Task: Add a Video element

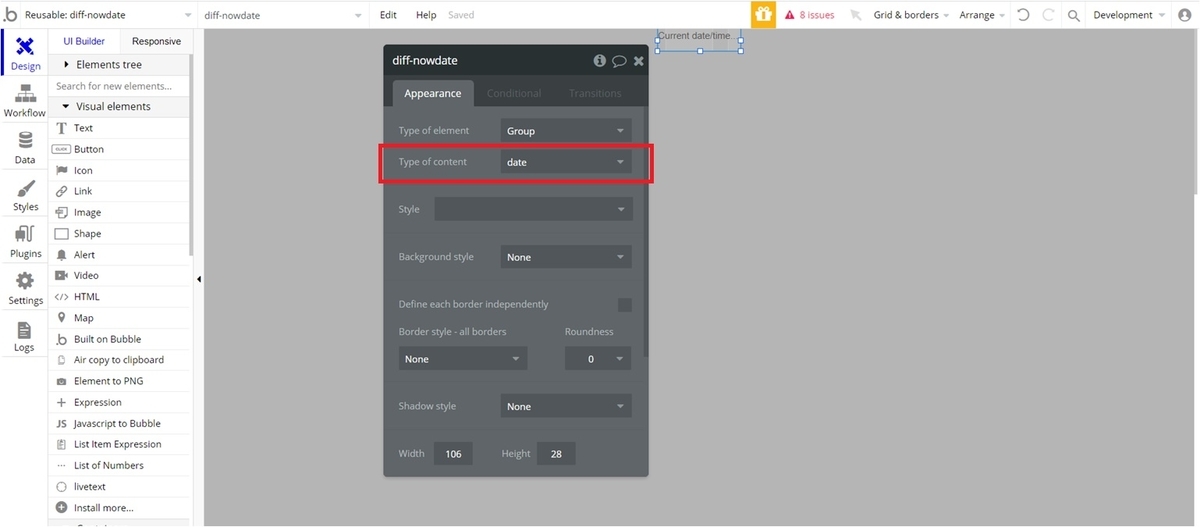Action: (119, 275)
